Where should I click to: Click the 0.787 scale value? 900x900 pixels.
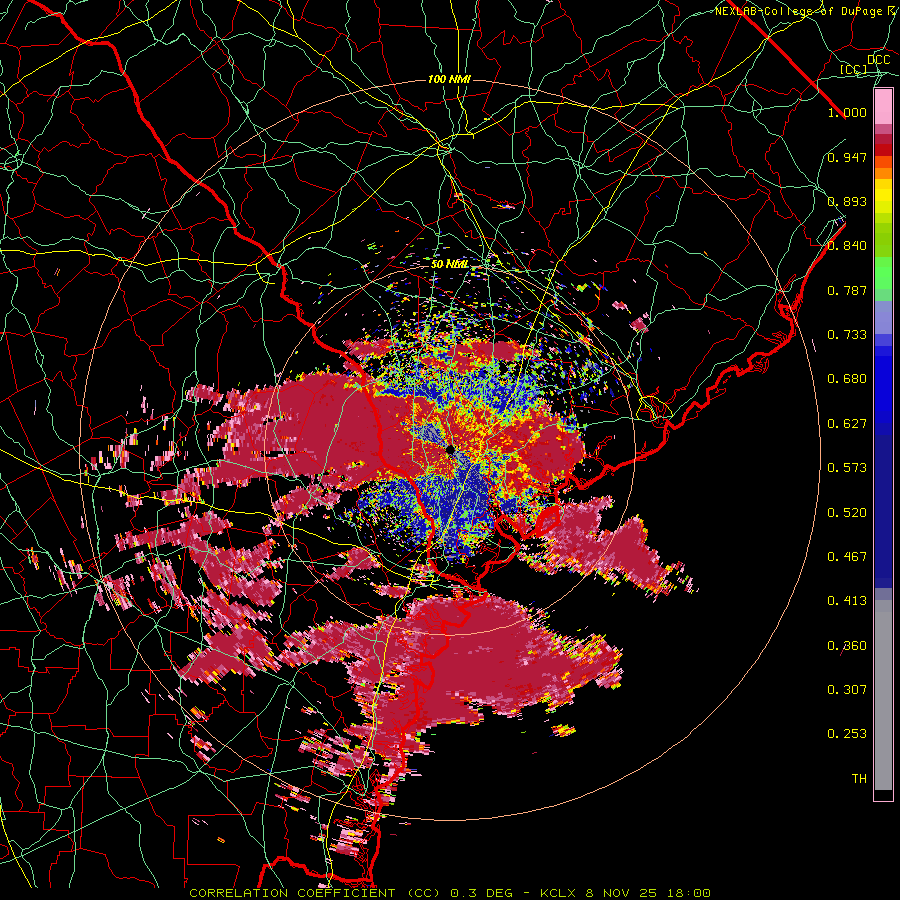coord(847,290)
